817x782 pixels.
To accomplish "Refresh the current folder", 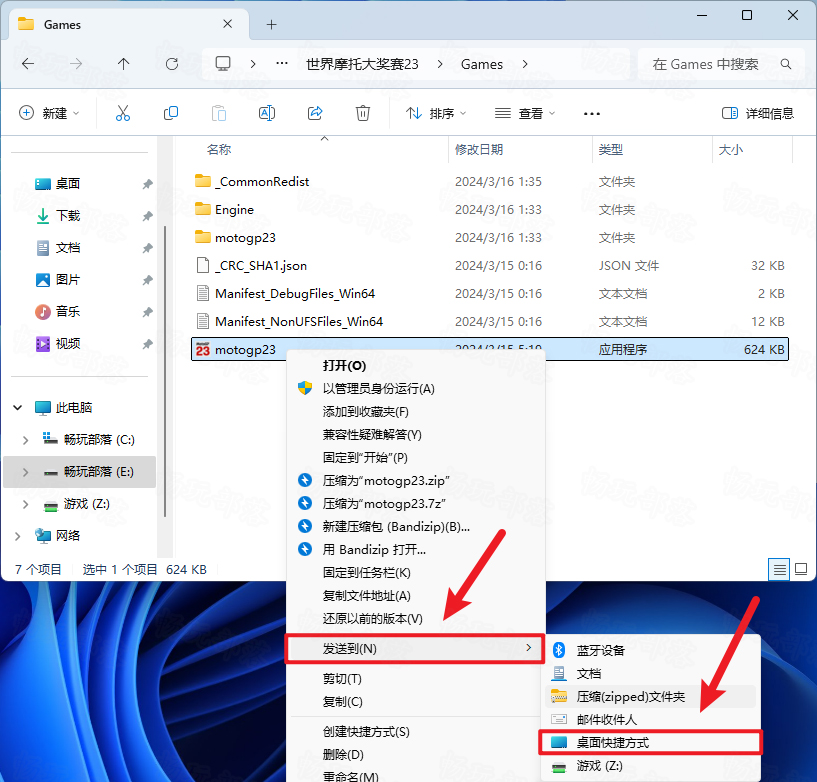I will pos(171,64).
